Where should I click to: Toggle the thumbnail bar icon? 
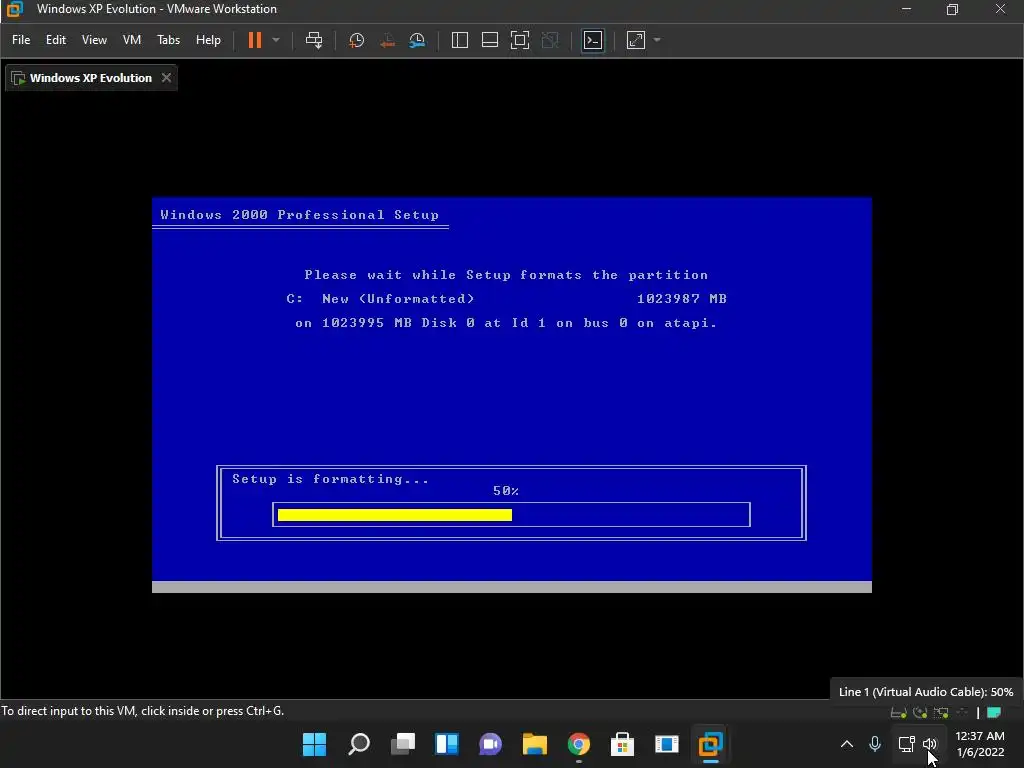pos(490,40)
